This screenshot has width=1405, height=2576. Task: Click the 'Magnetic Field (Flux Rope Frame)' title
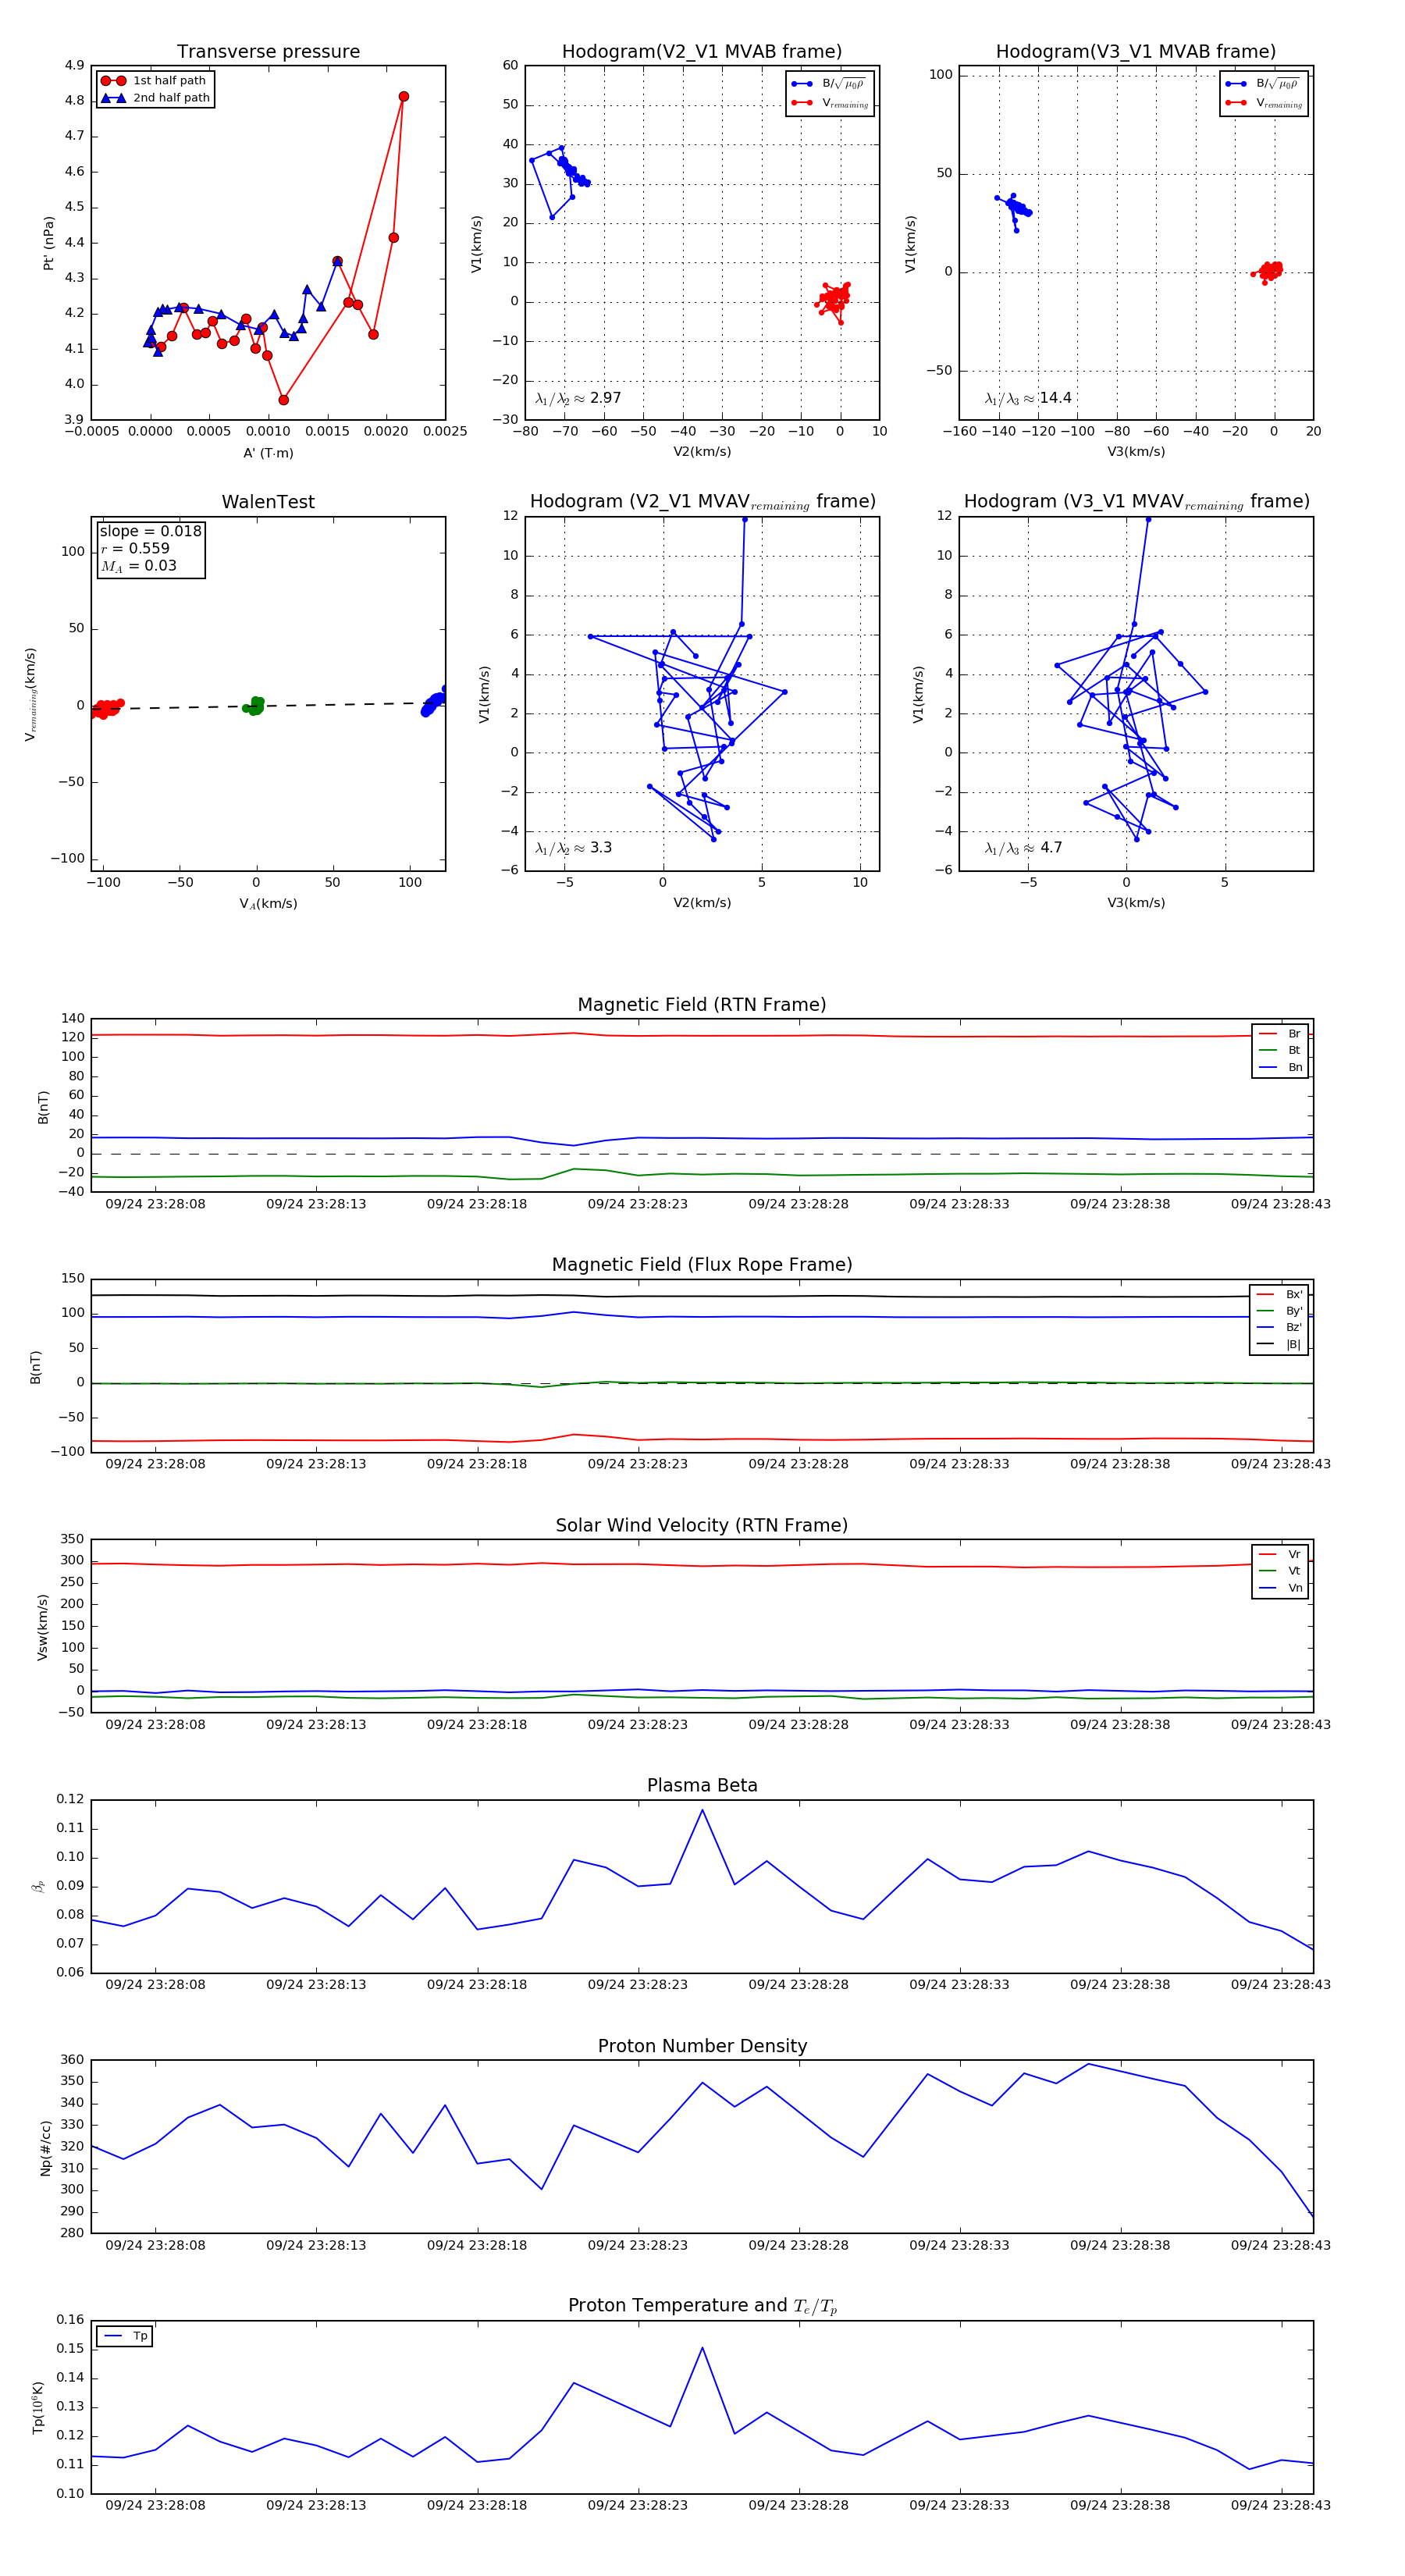702,1265
